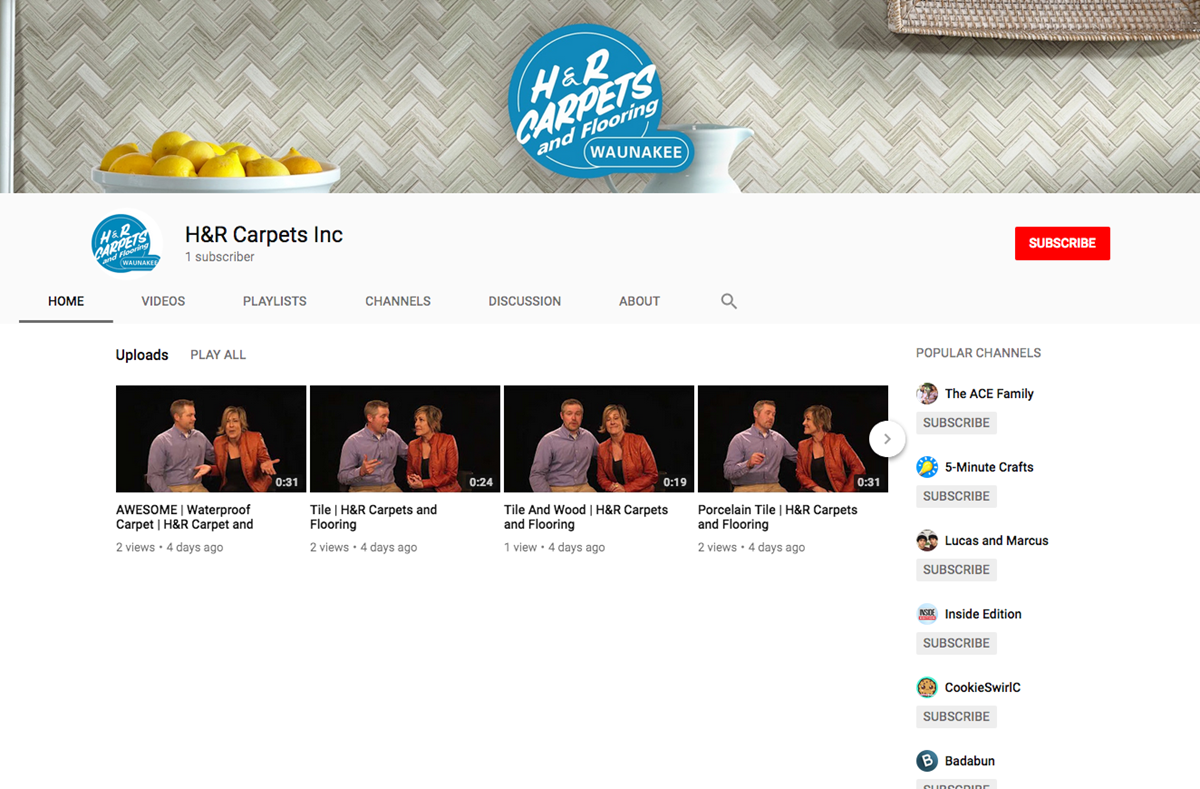Open 'Porcelain Tile | H&R Carpets' title
The height and width of the screenshot is (789, 1200).
[778, 517]
